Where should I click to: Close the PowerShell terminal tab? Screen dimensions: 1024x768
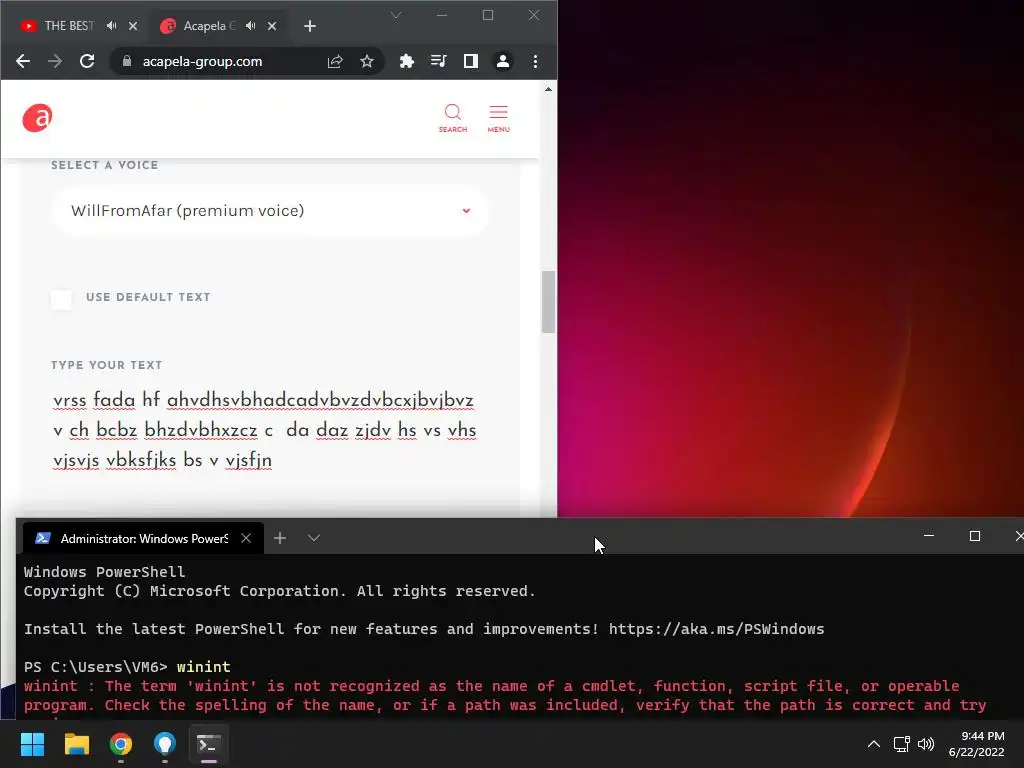click(246, 538)
